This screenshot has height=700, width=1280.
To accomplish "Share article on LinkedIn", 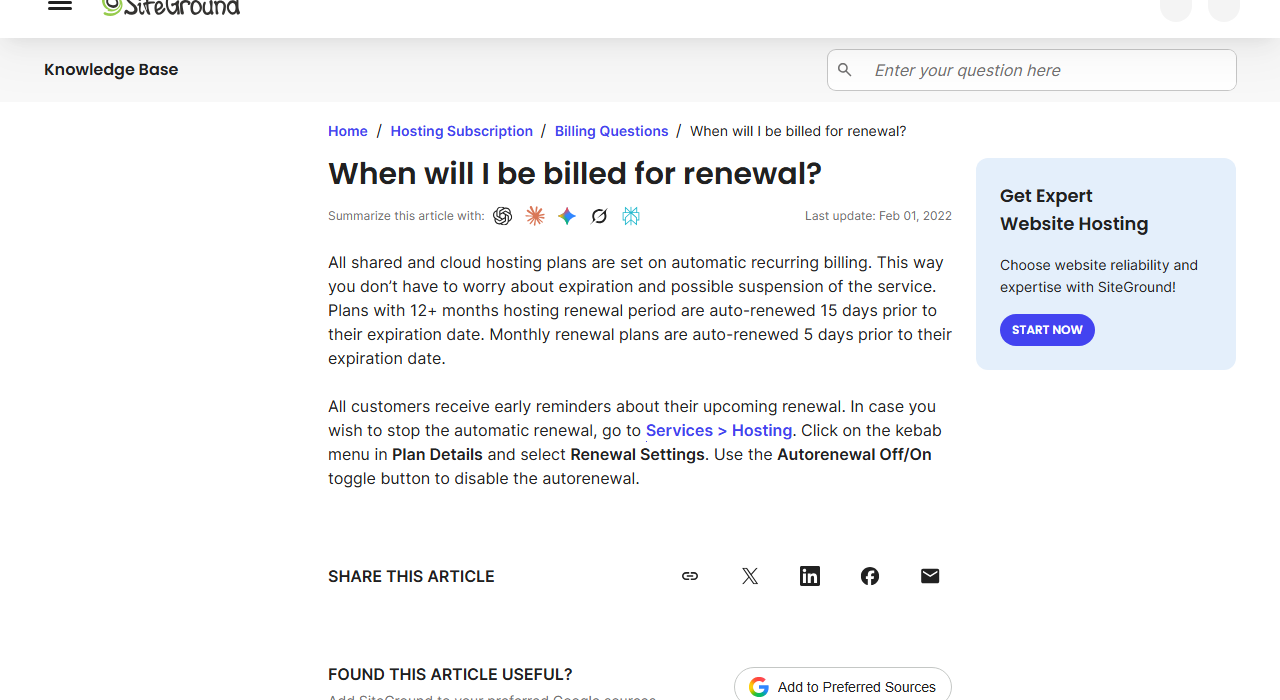I will tap(810, 576).
